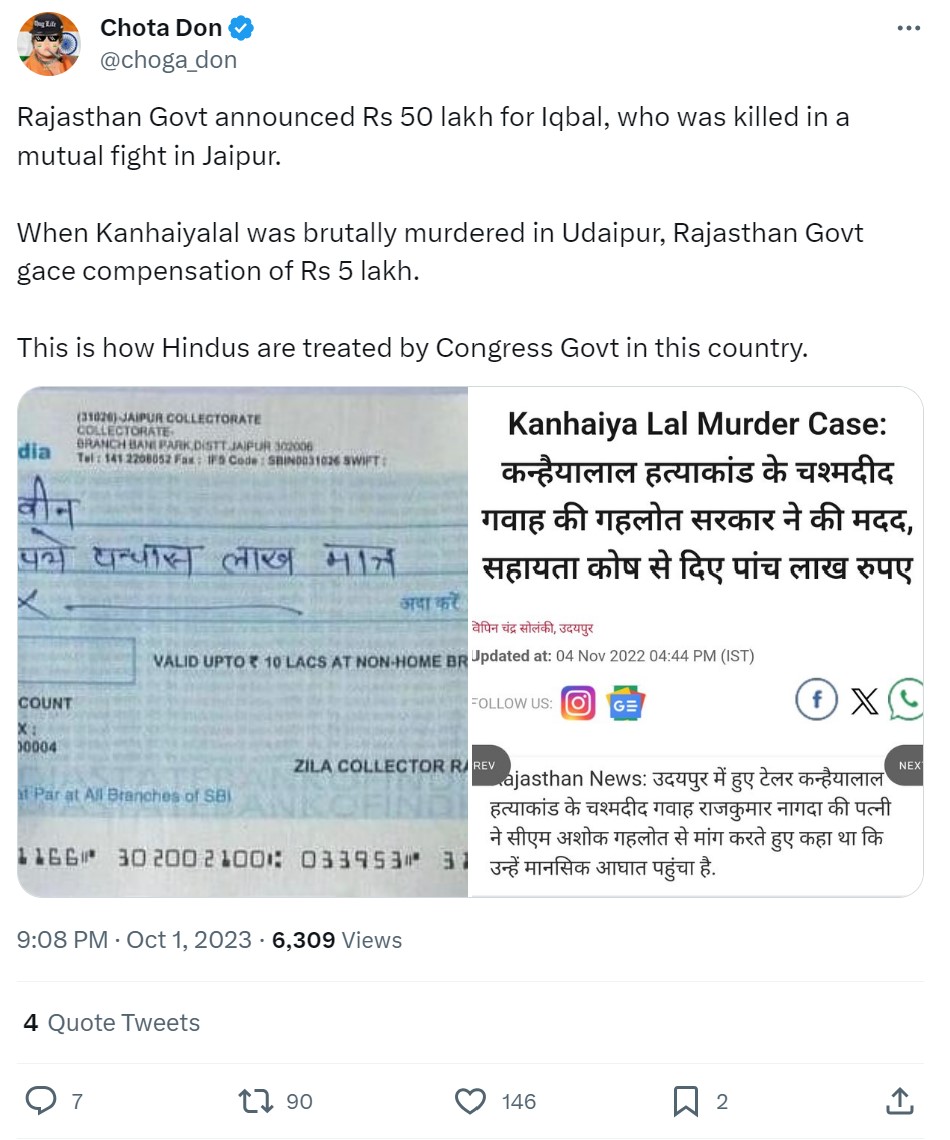Click the Facebook share icon in the article
The height and width of the screenshot is (1140, 950).
pos(816,700)
